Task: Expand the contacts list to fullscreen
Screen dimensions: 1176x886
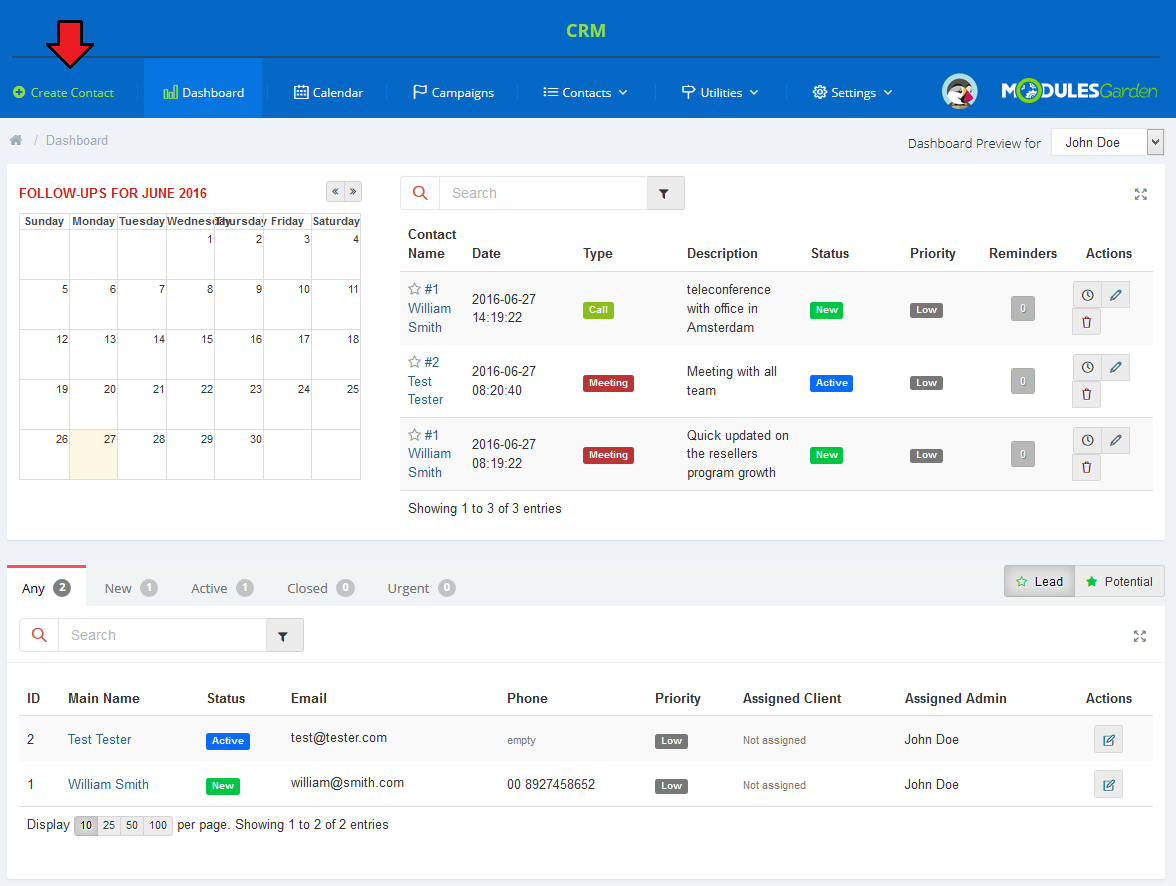Action: (x=1139, y=636)
